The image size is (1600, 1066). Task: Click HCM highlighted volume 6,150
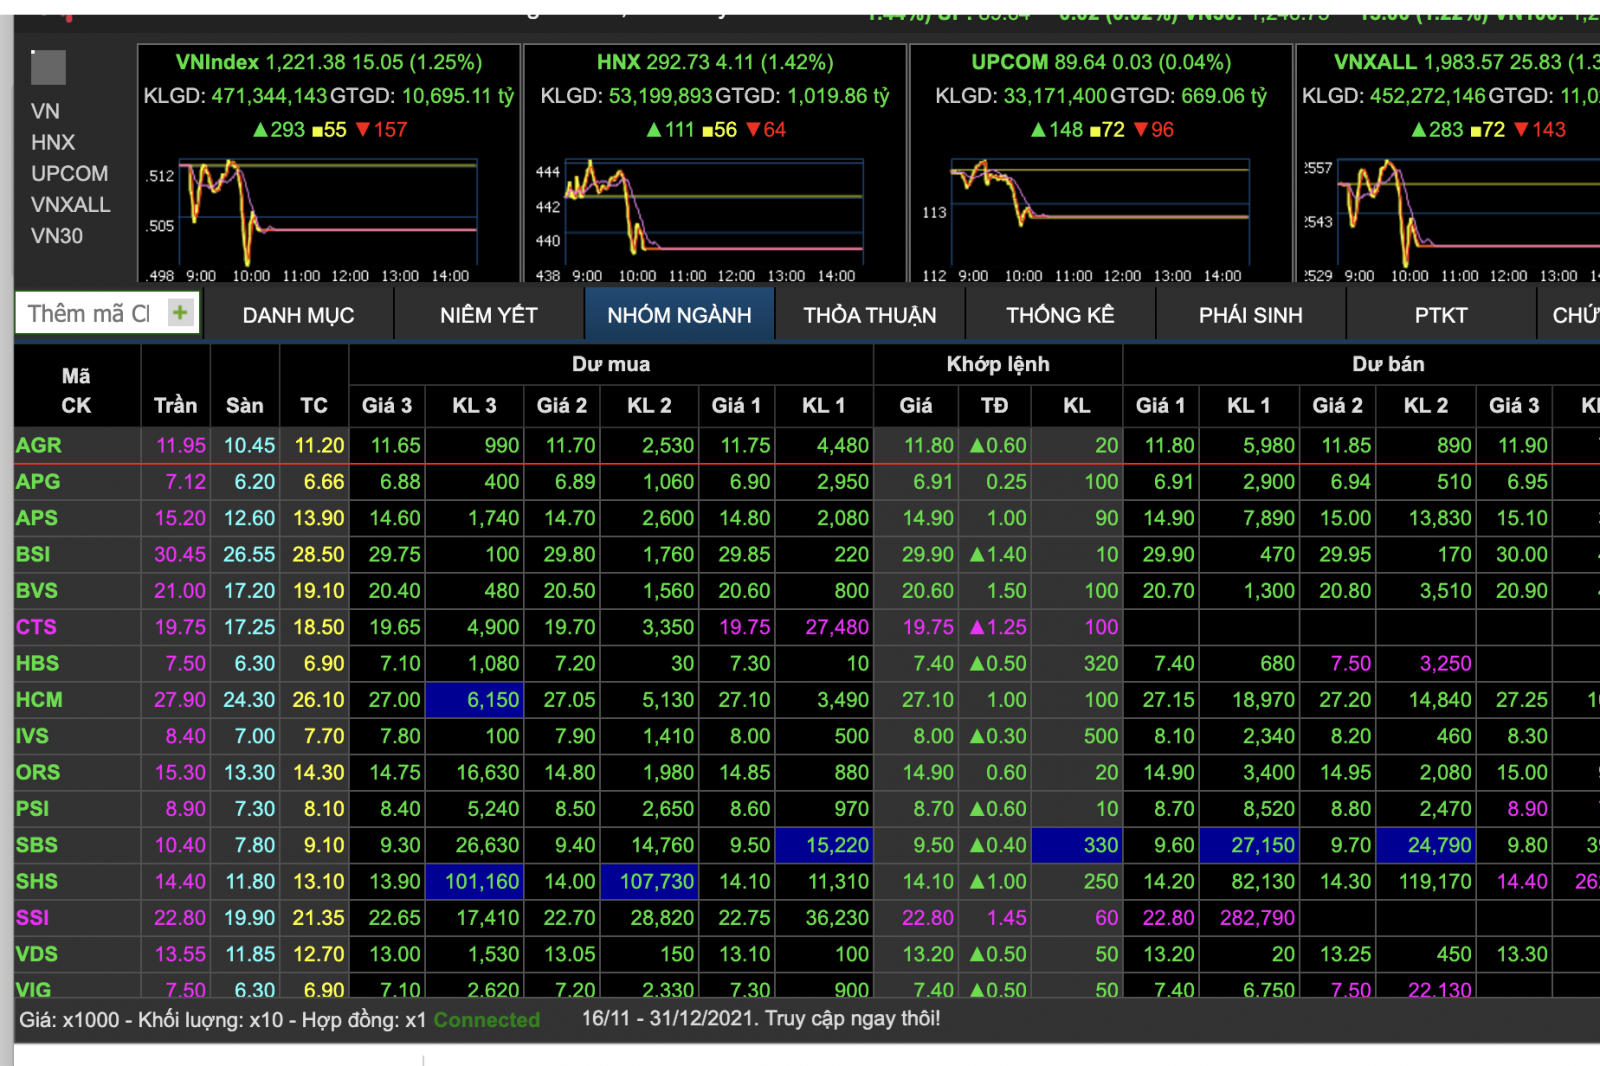(475, 700)
